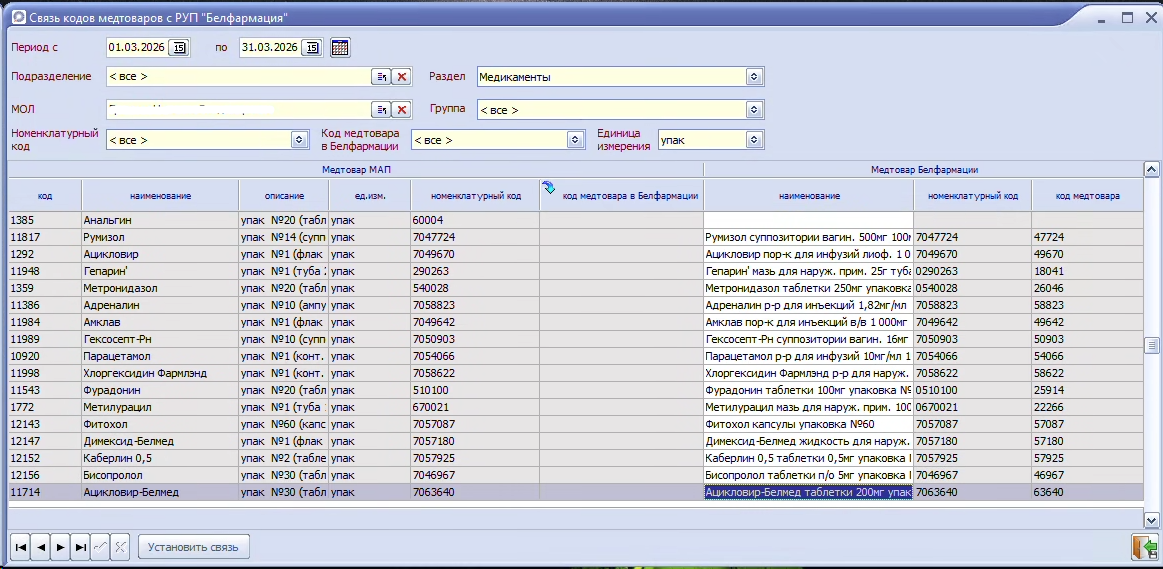Open Номенклатурный код dropdown
Screen dimensions: 1163x569
pyautogui.click(x=299, y=140)
